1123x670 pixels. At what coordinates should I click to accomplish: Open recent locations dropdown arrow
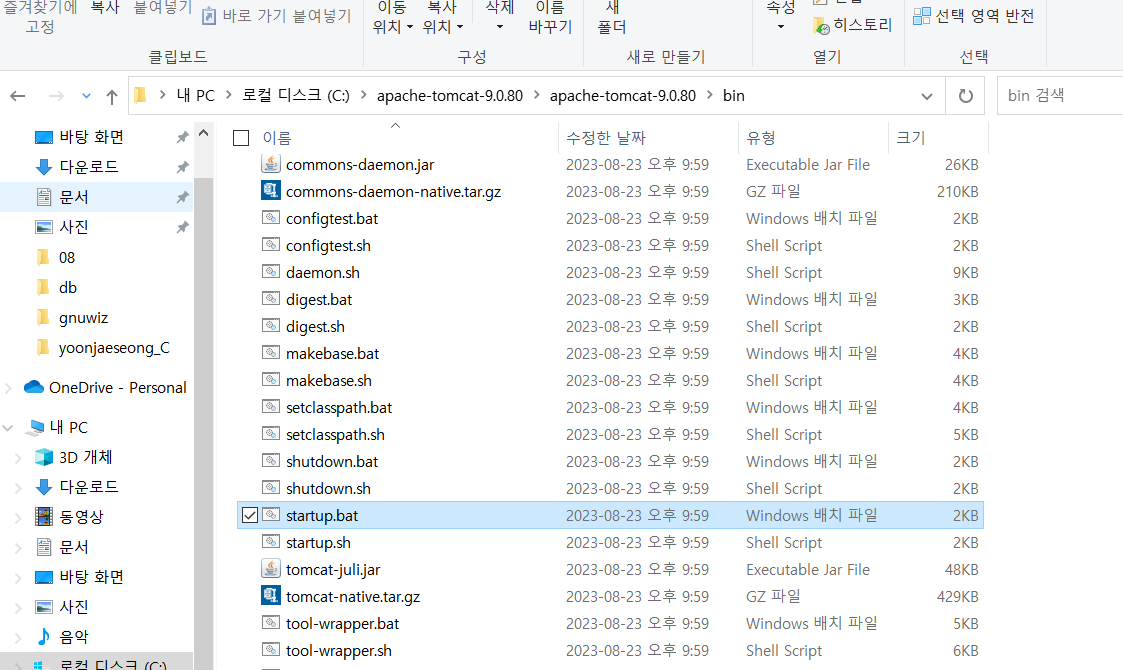point(86,96)
